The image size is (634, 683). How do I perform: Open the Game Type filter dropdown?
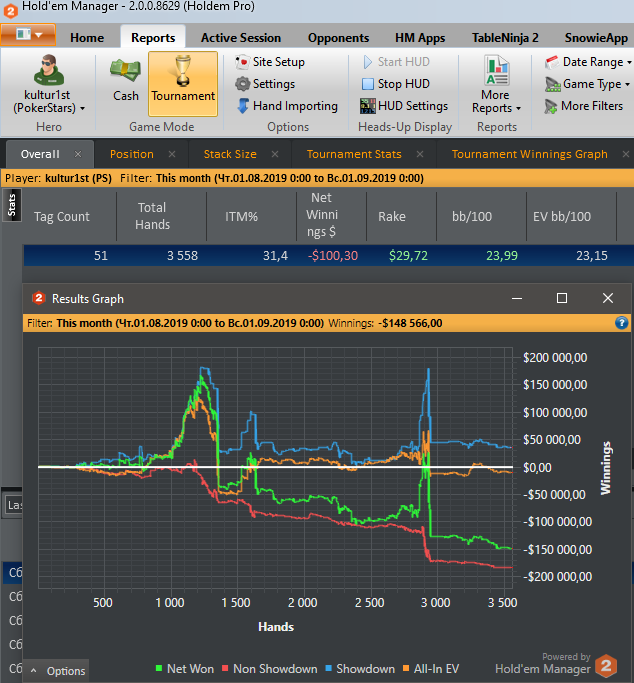[587, 84]
